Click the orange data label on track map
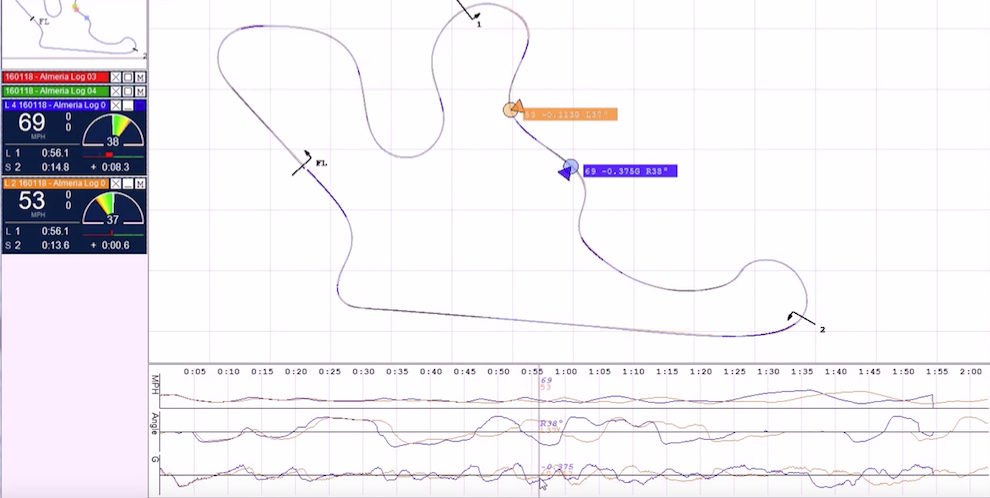 click(569, 115)
